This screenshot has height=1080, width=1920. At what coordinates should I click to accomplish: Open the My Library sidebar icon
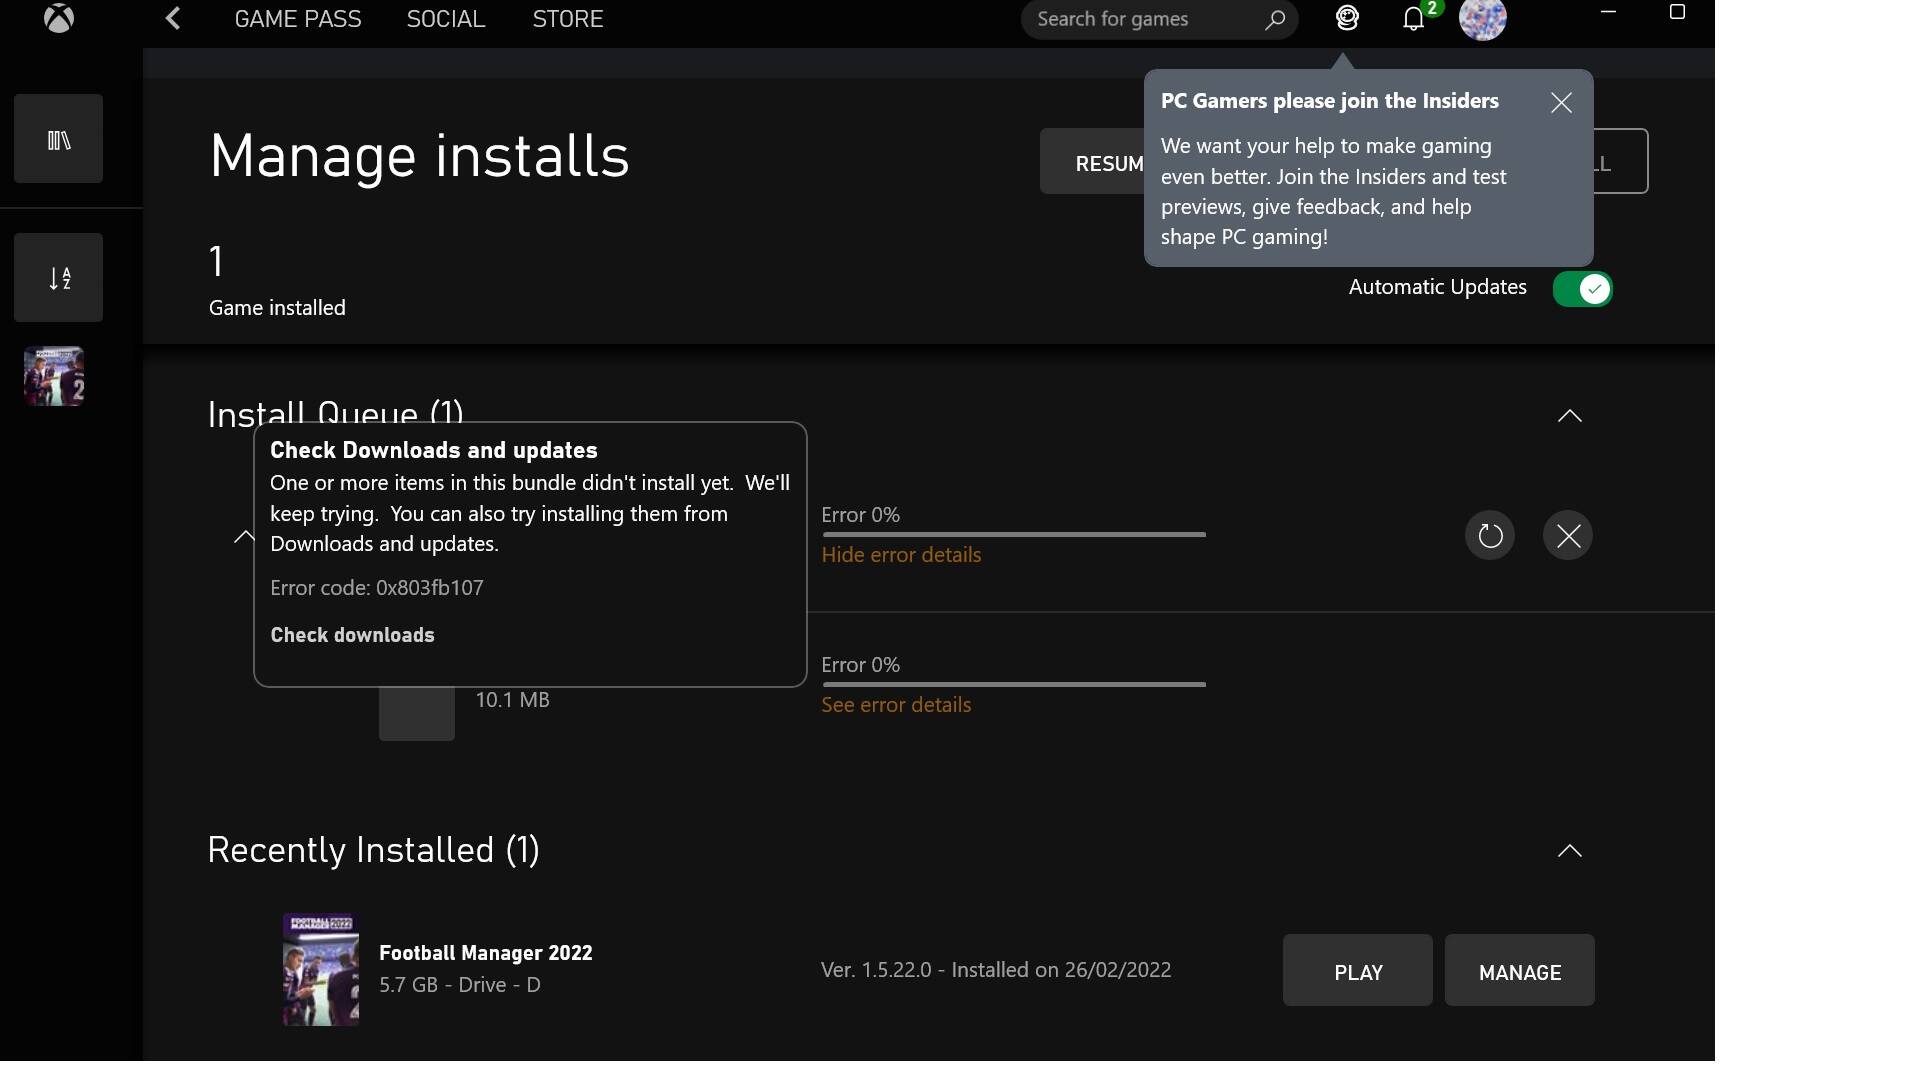click(x=58, y=139)
